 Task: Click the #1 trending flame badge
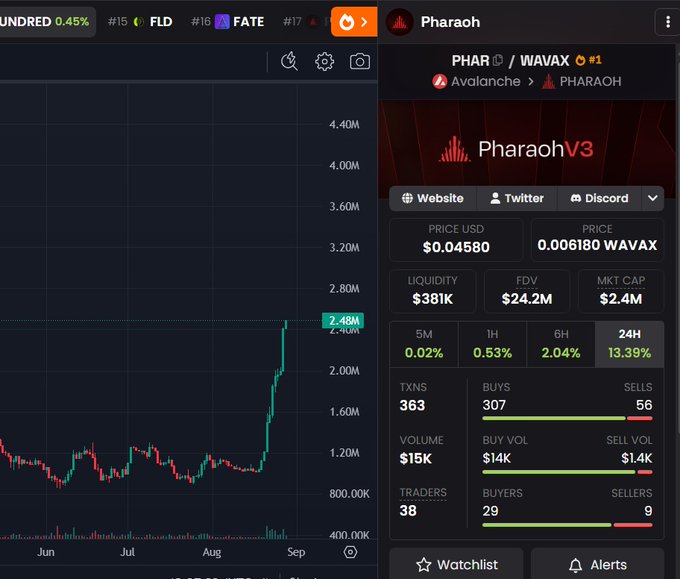tap(588, 60)
